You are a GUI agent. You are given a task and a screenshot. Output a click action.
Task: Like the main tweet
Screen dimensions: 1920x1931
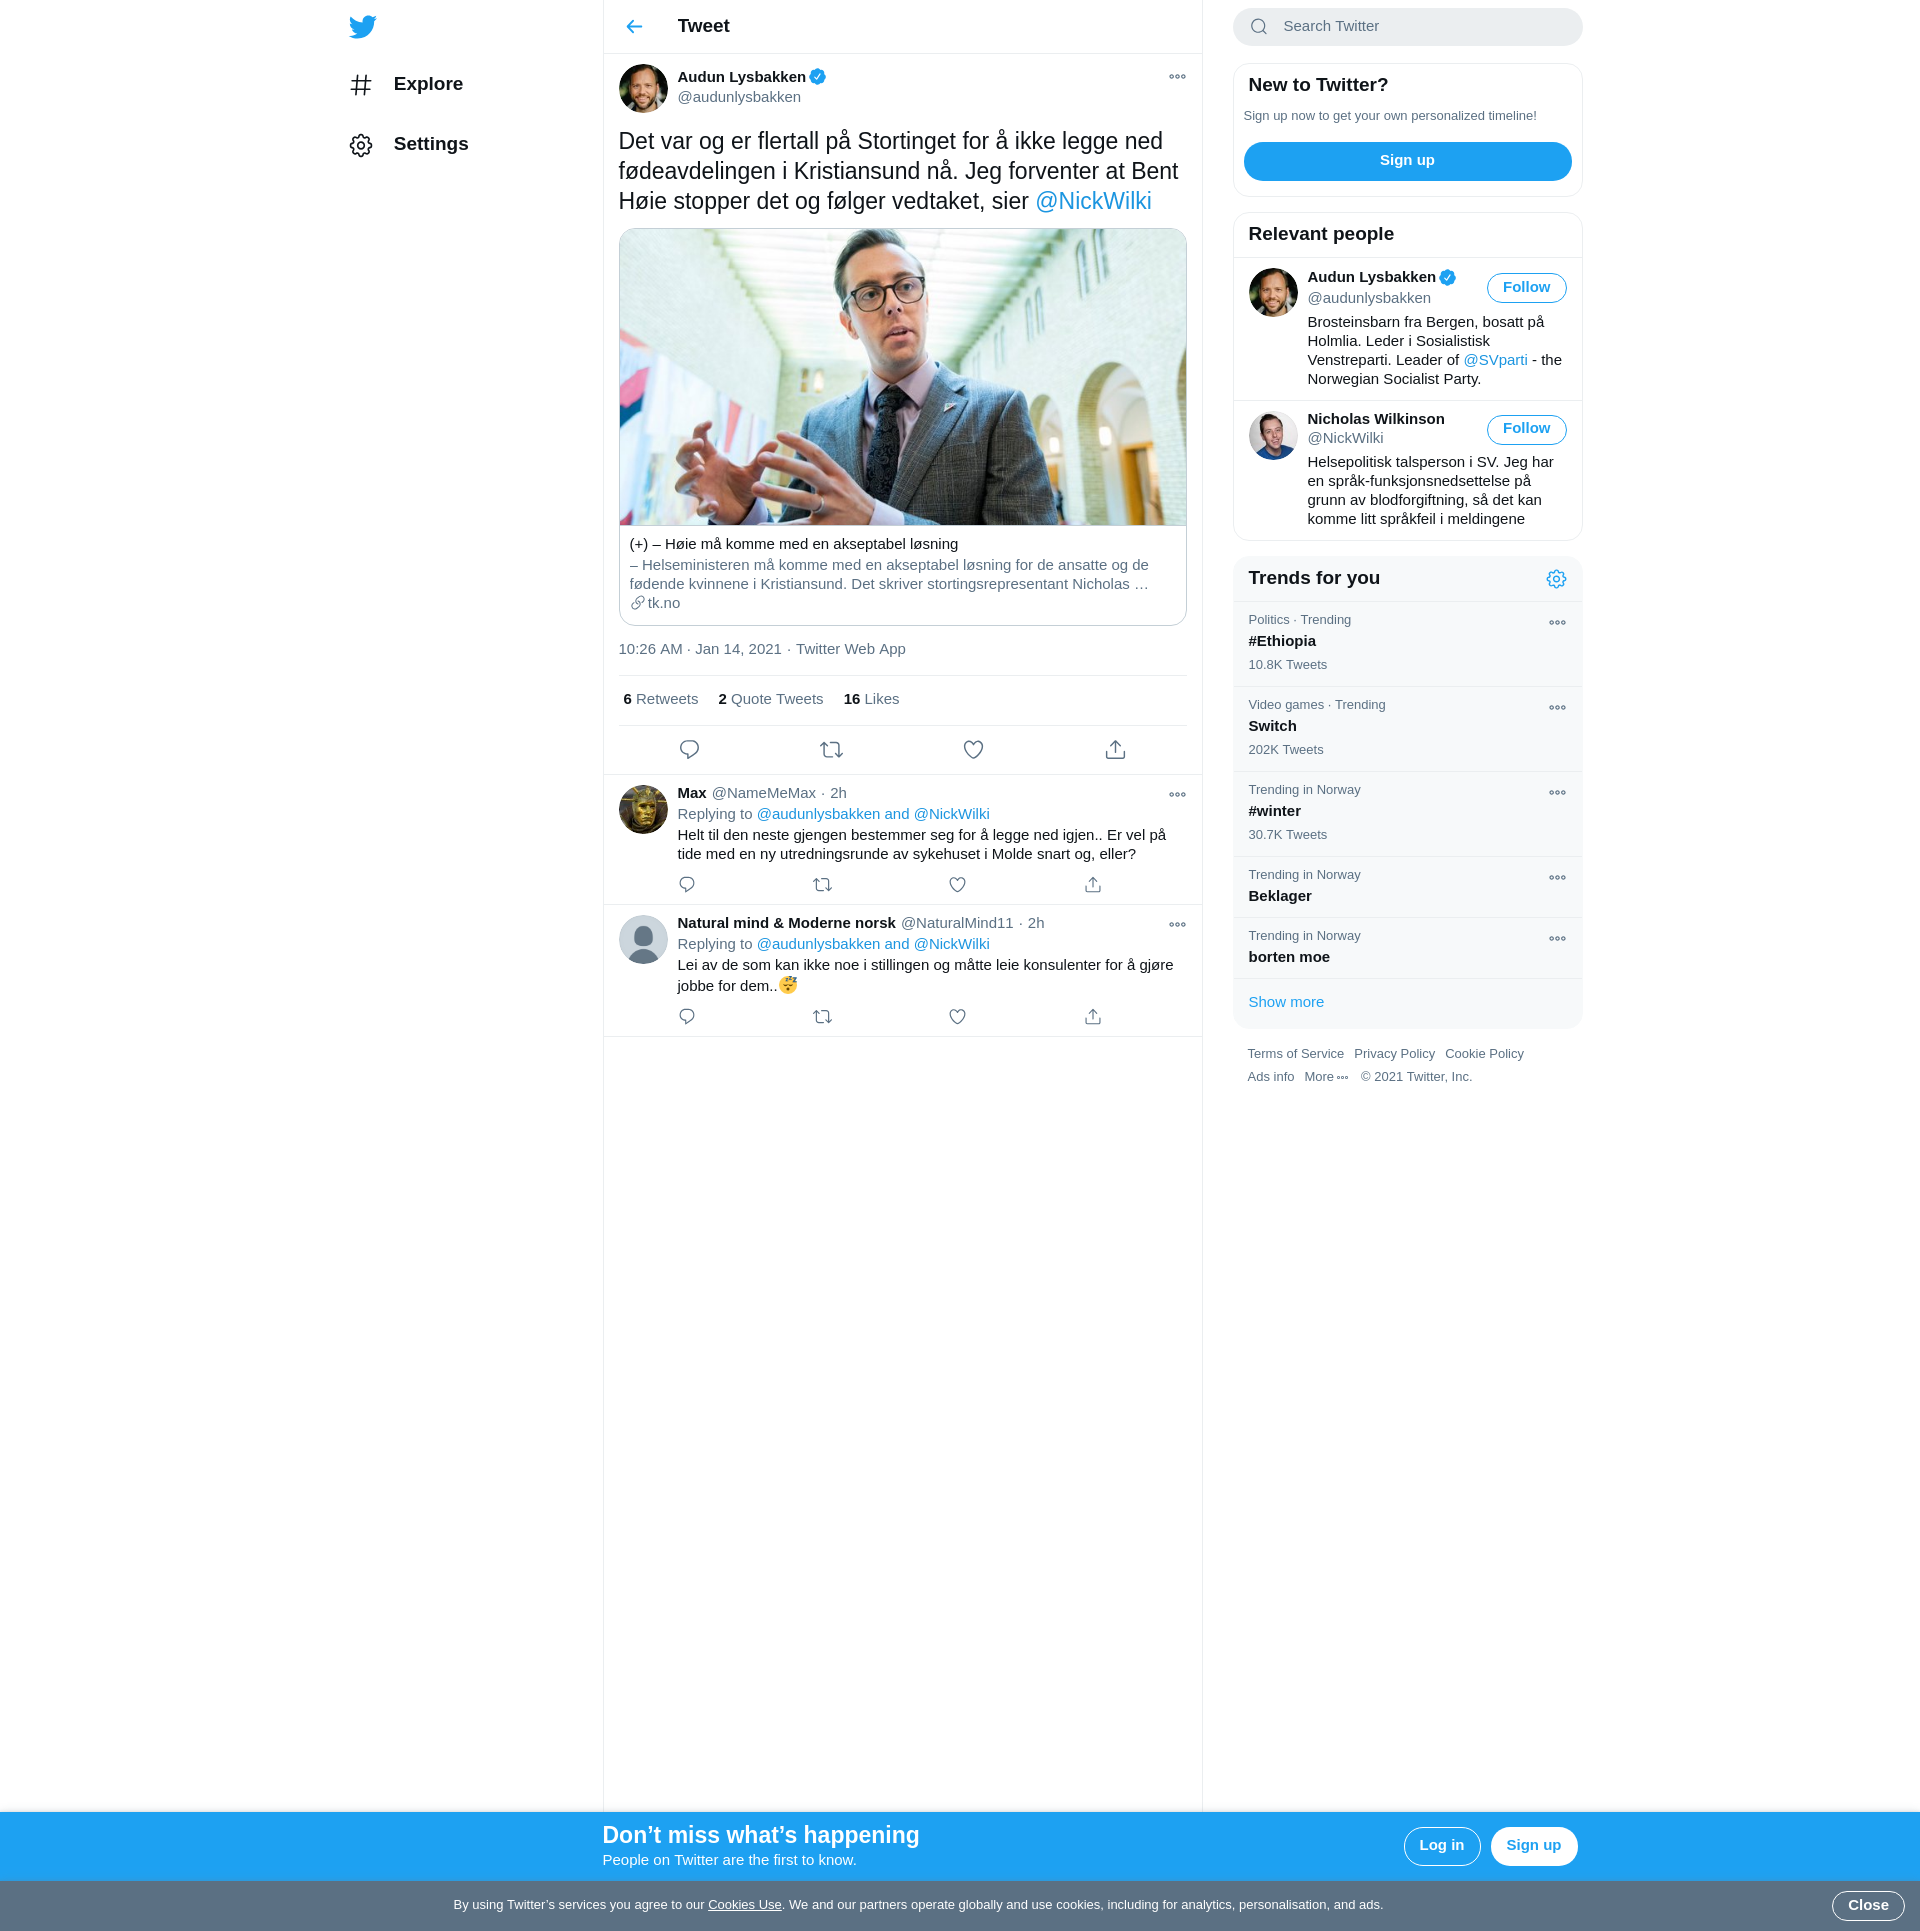pyautogui.click(x=973, y=750)
